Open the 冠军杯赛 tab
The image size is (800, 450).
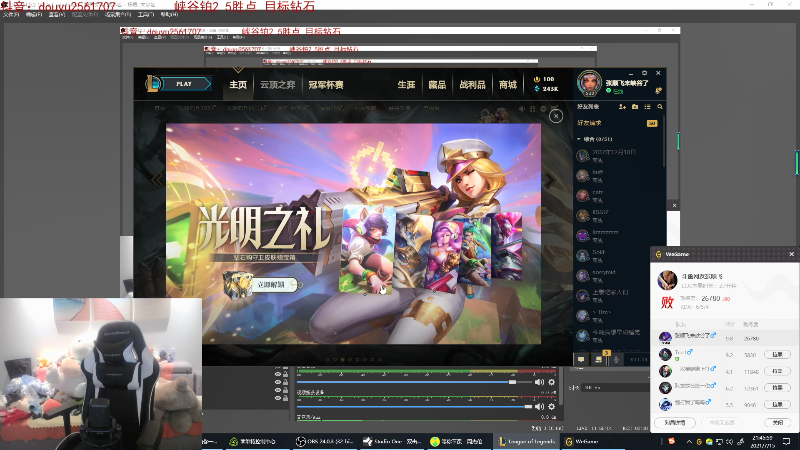326,85
